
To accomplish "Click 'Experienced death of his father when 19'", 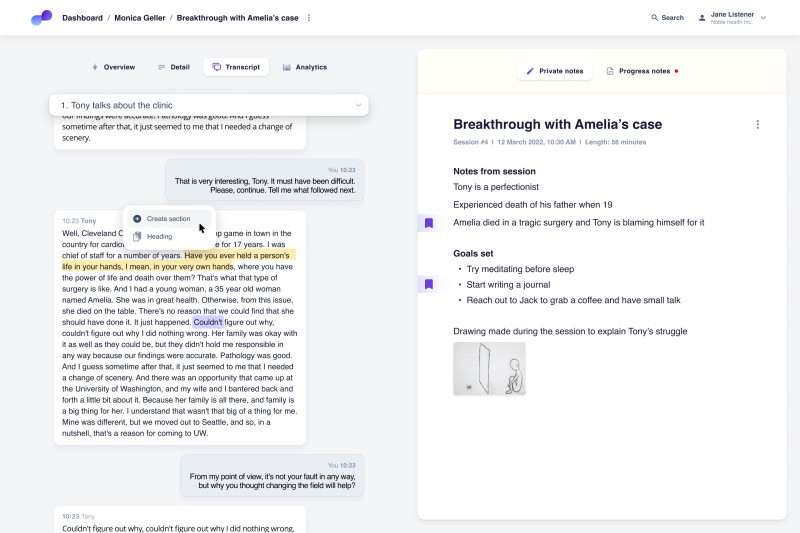I will pos(533,205).
